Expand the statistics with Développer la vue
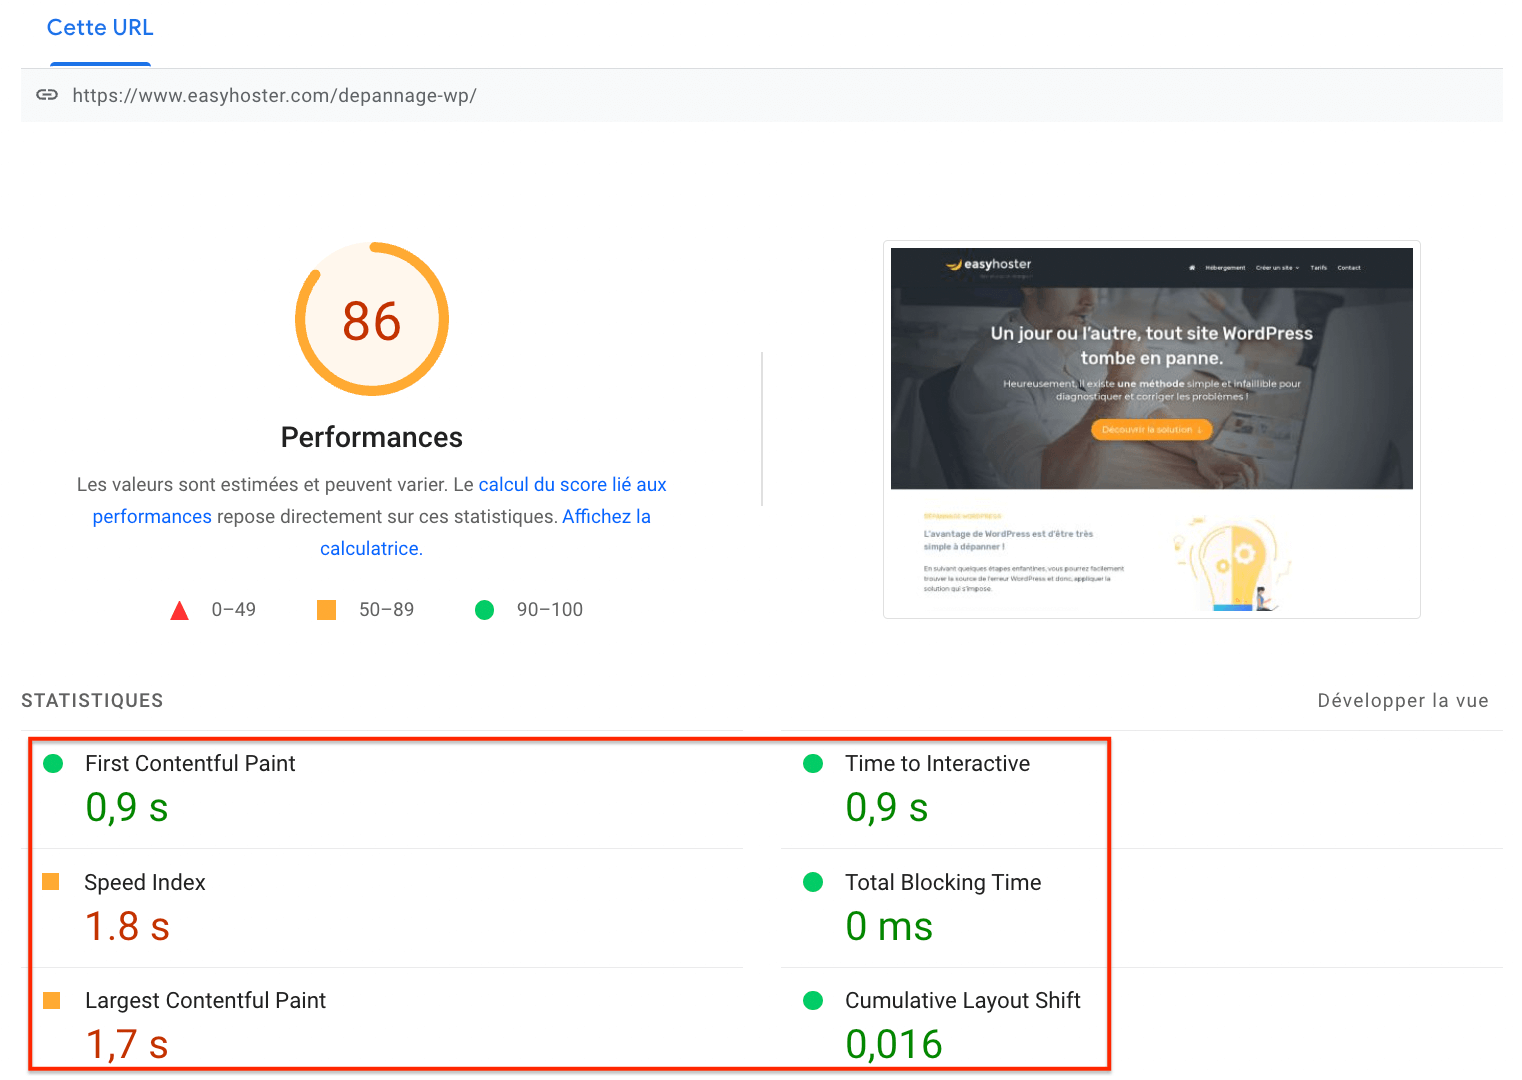This screenshot has width=1522, height=1080. [x=1402, y=700]
